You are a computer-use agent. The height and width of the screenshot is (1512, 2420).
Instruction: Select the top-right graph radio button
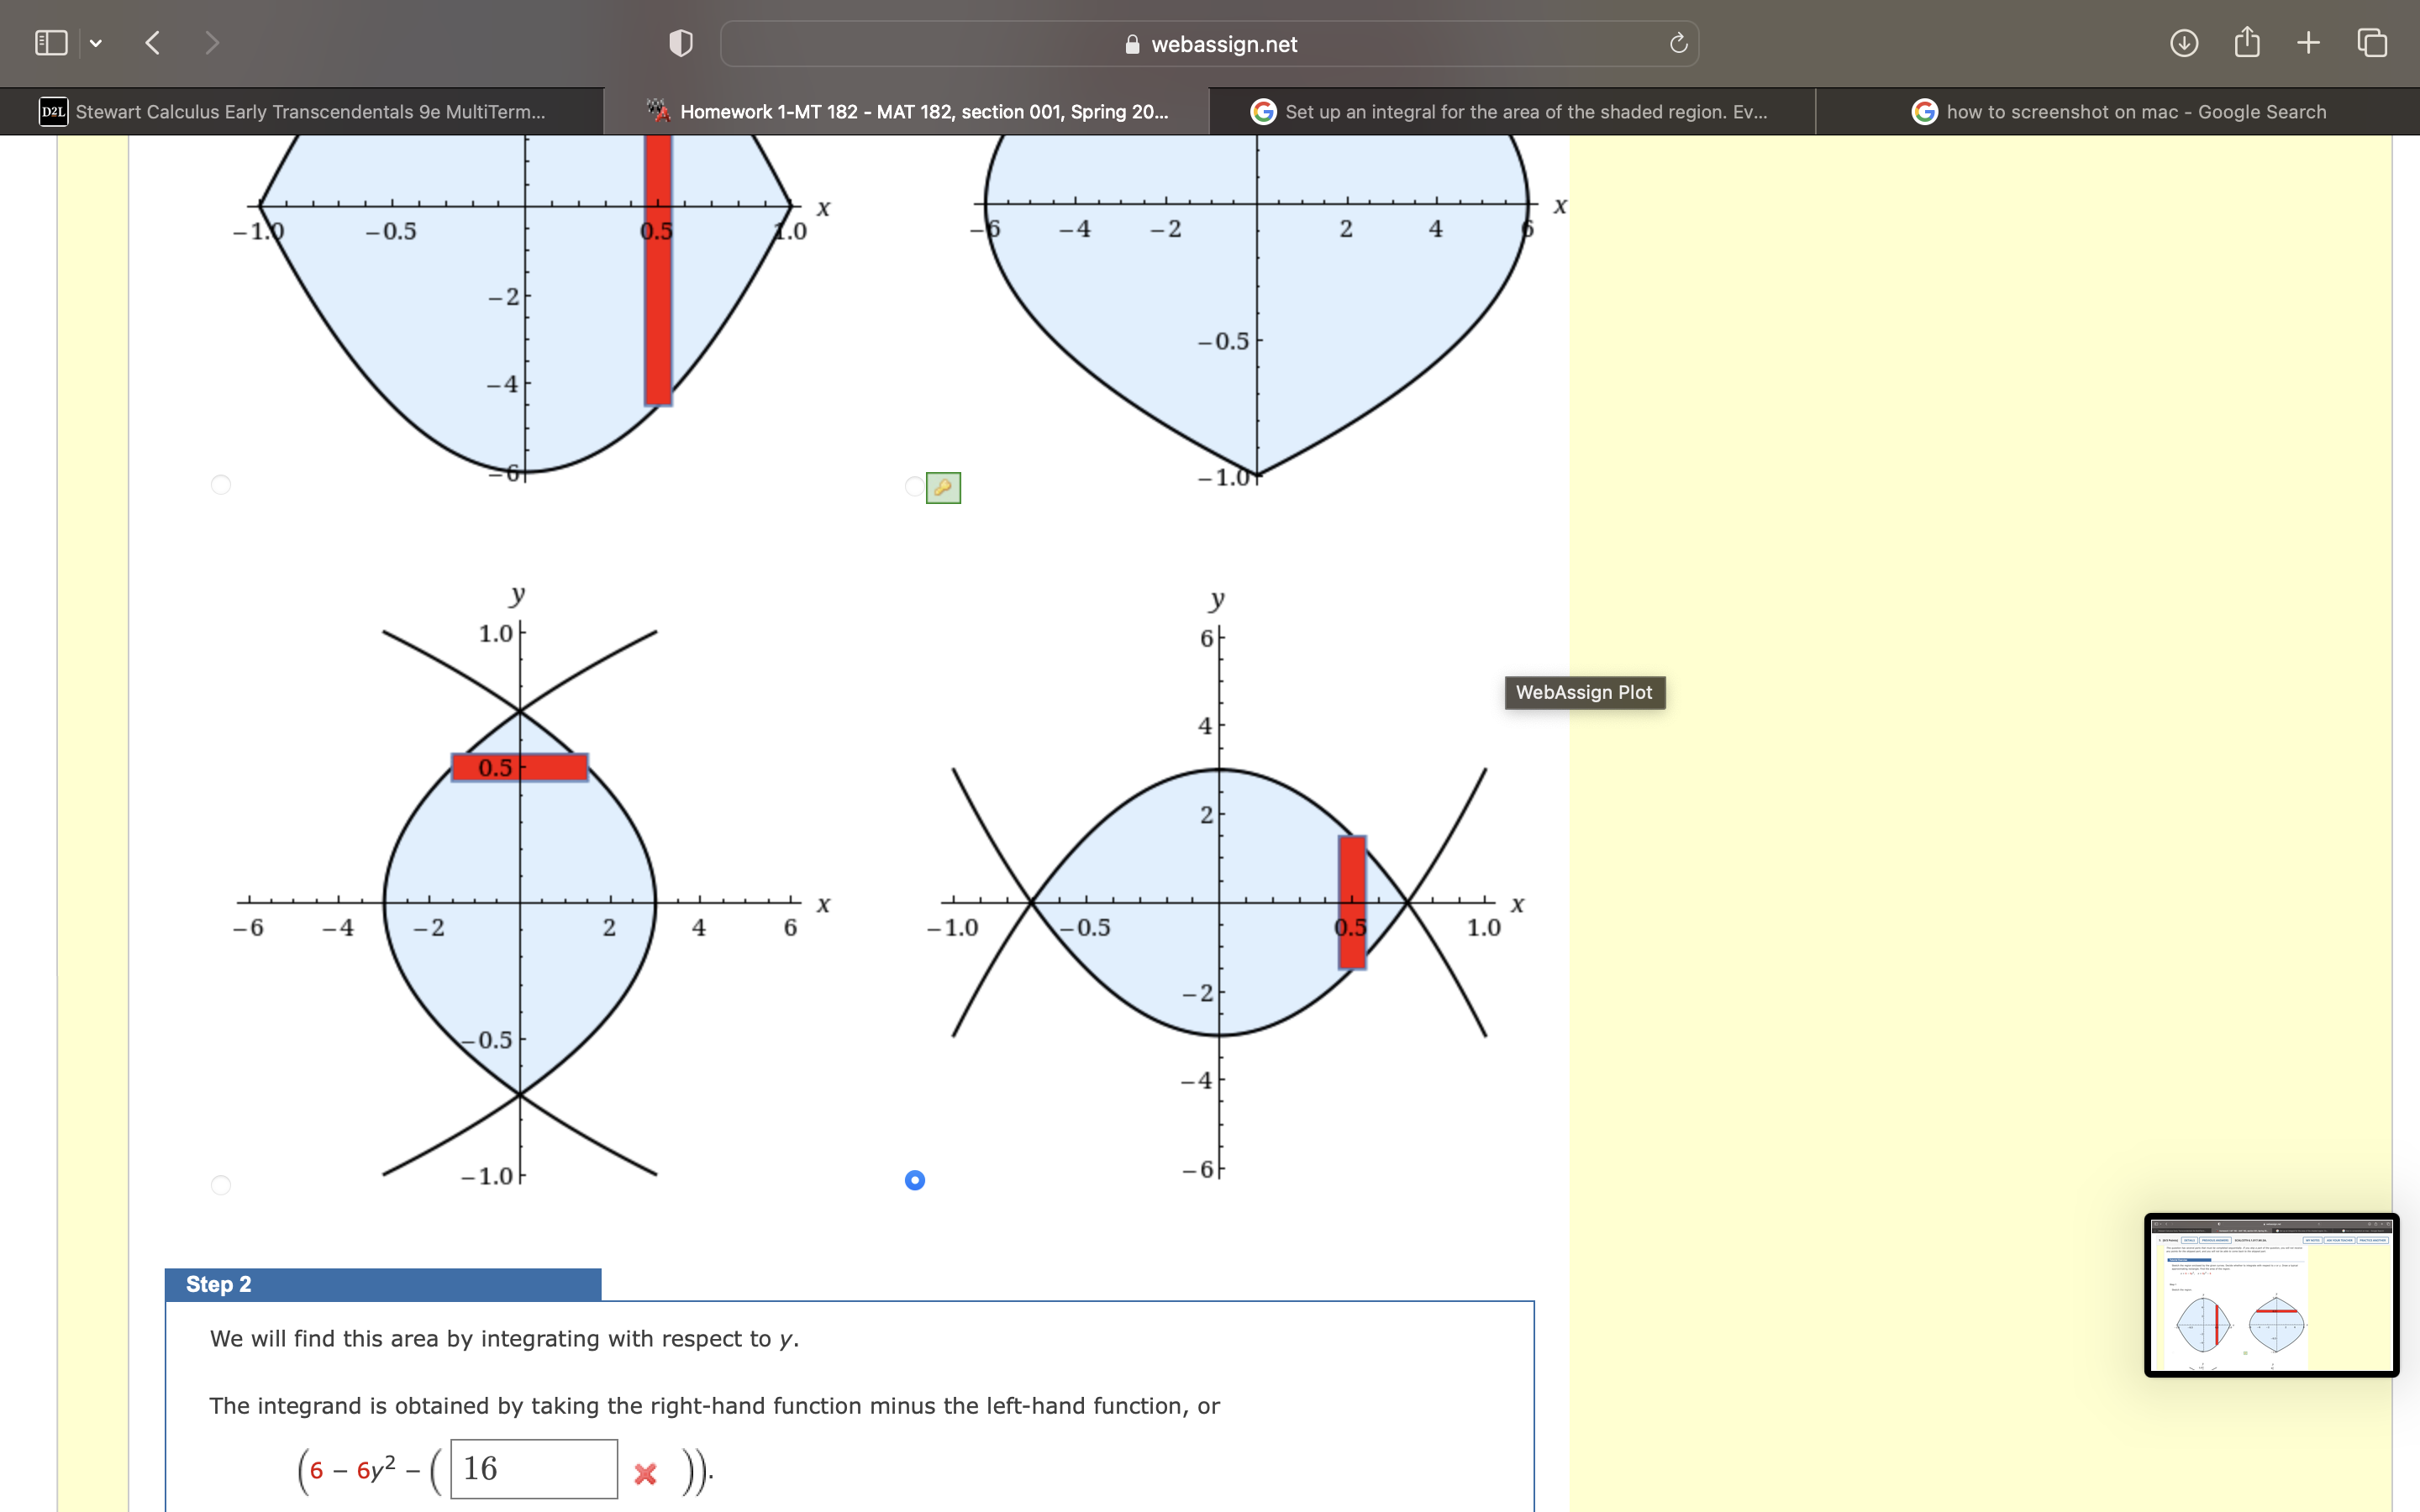coord(914,487)
